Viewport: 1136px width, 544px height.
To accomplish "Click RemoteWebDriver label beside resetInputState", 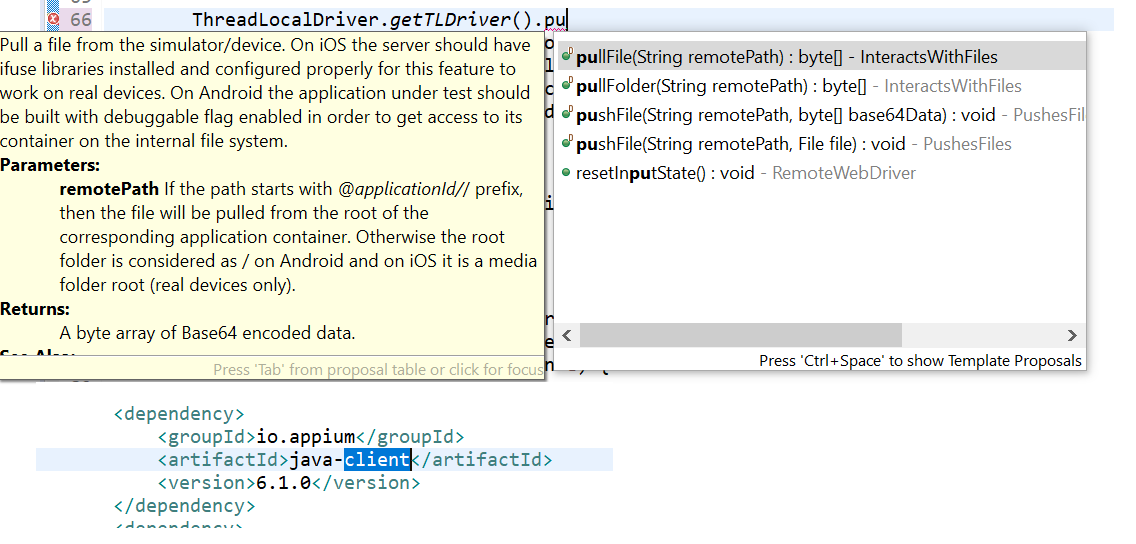I will coord(844,173).
